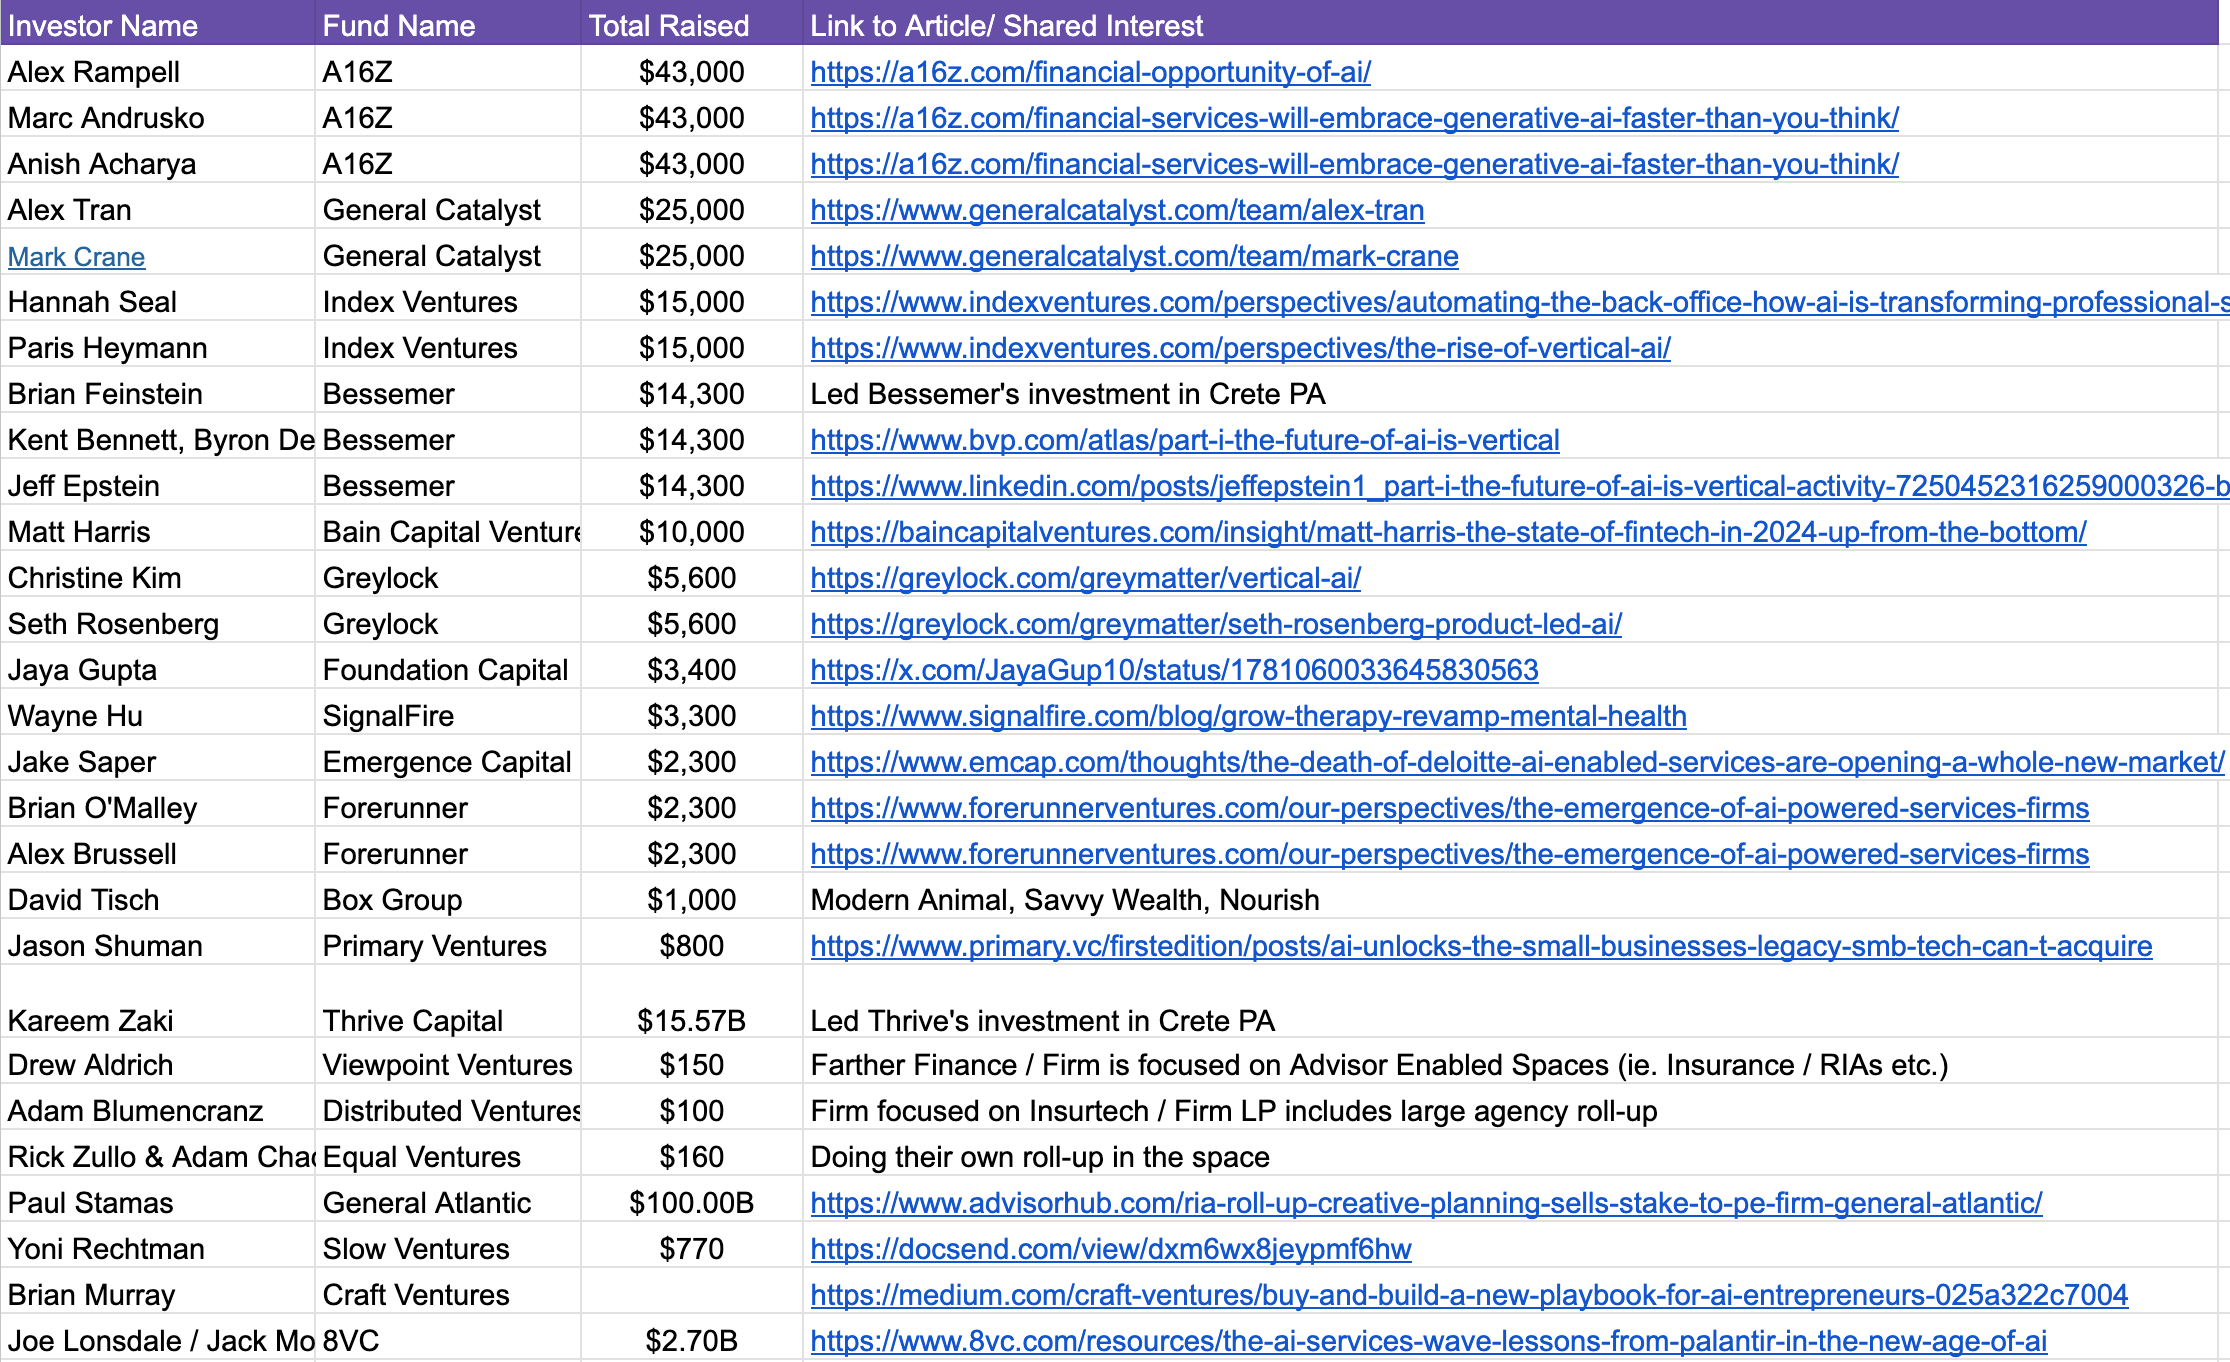Open the bvp.com future-of-ai-is-vertical link

pos(1185,440)
